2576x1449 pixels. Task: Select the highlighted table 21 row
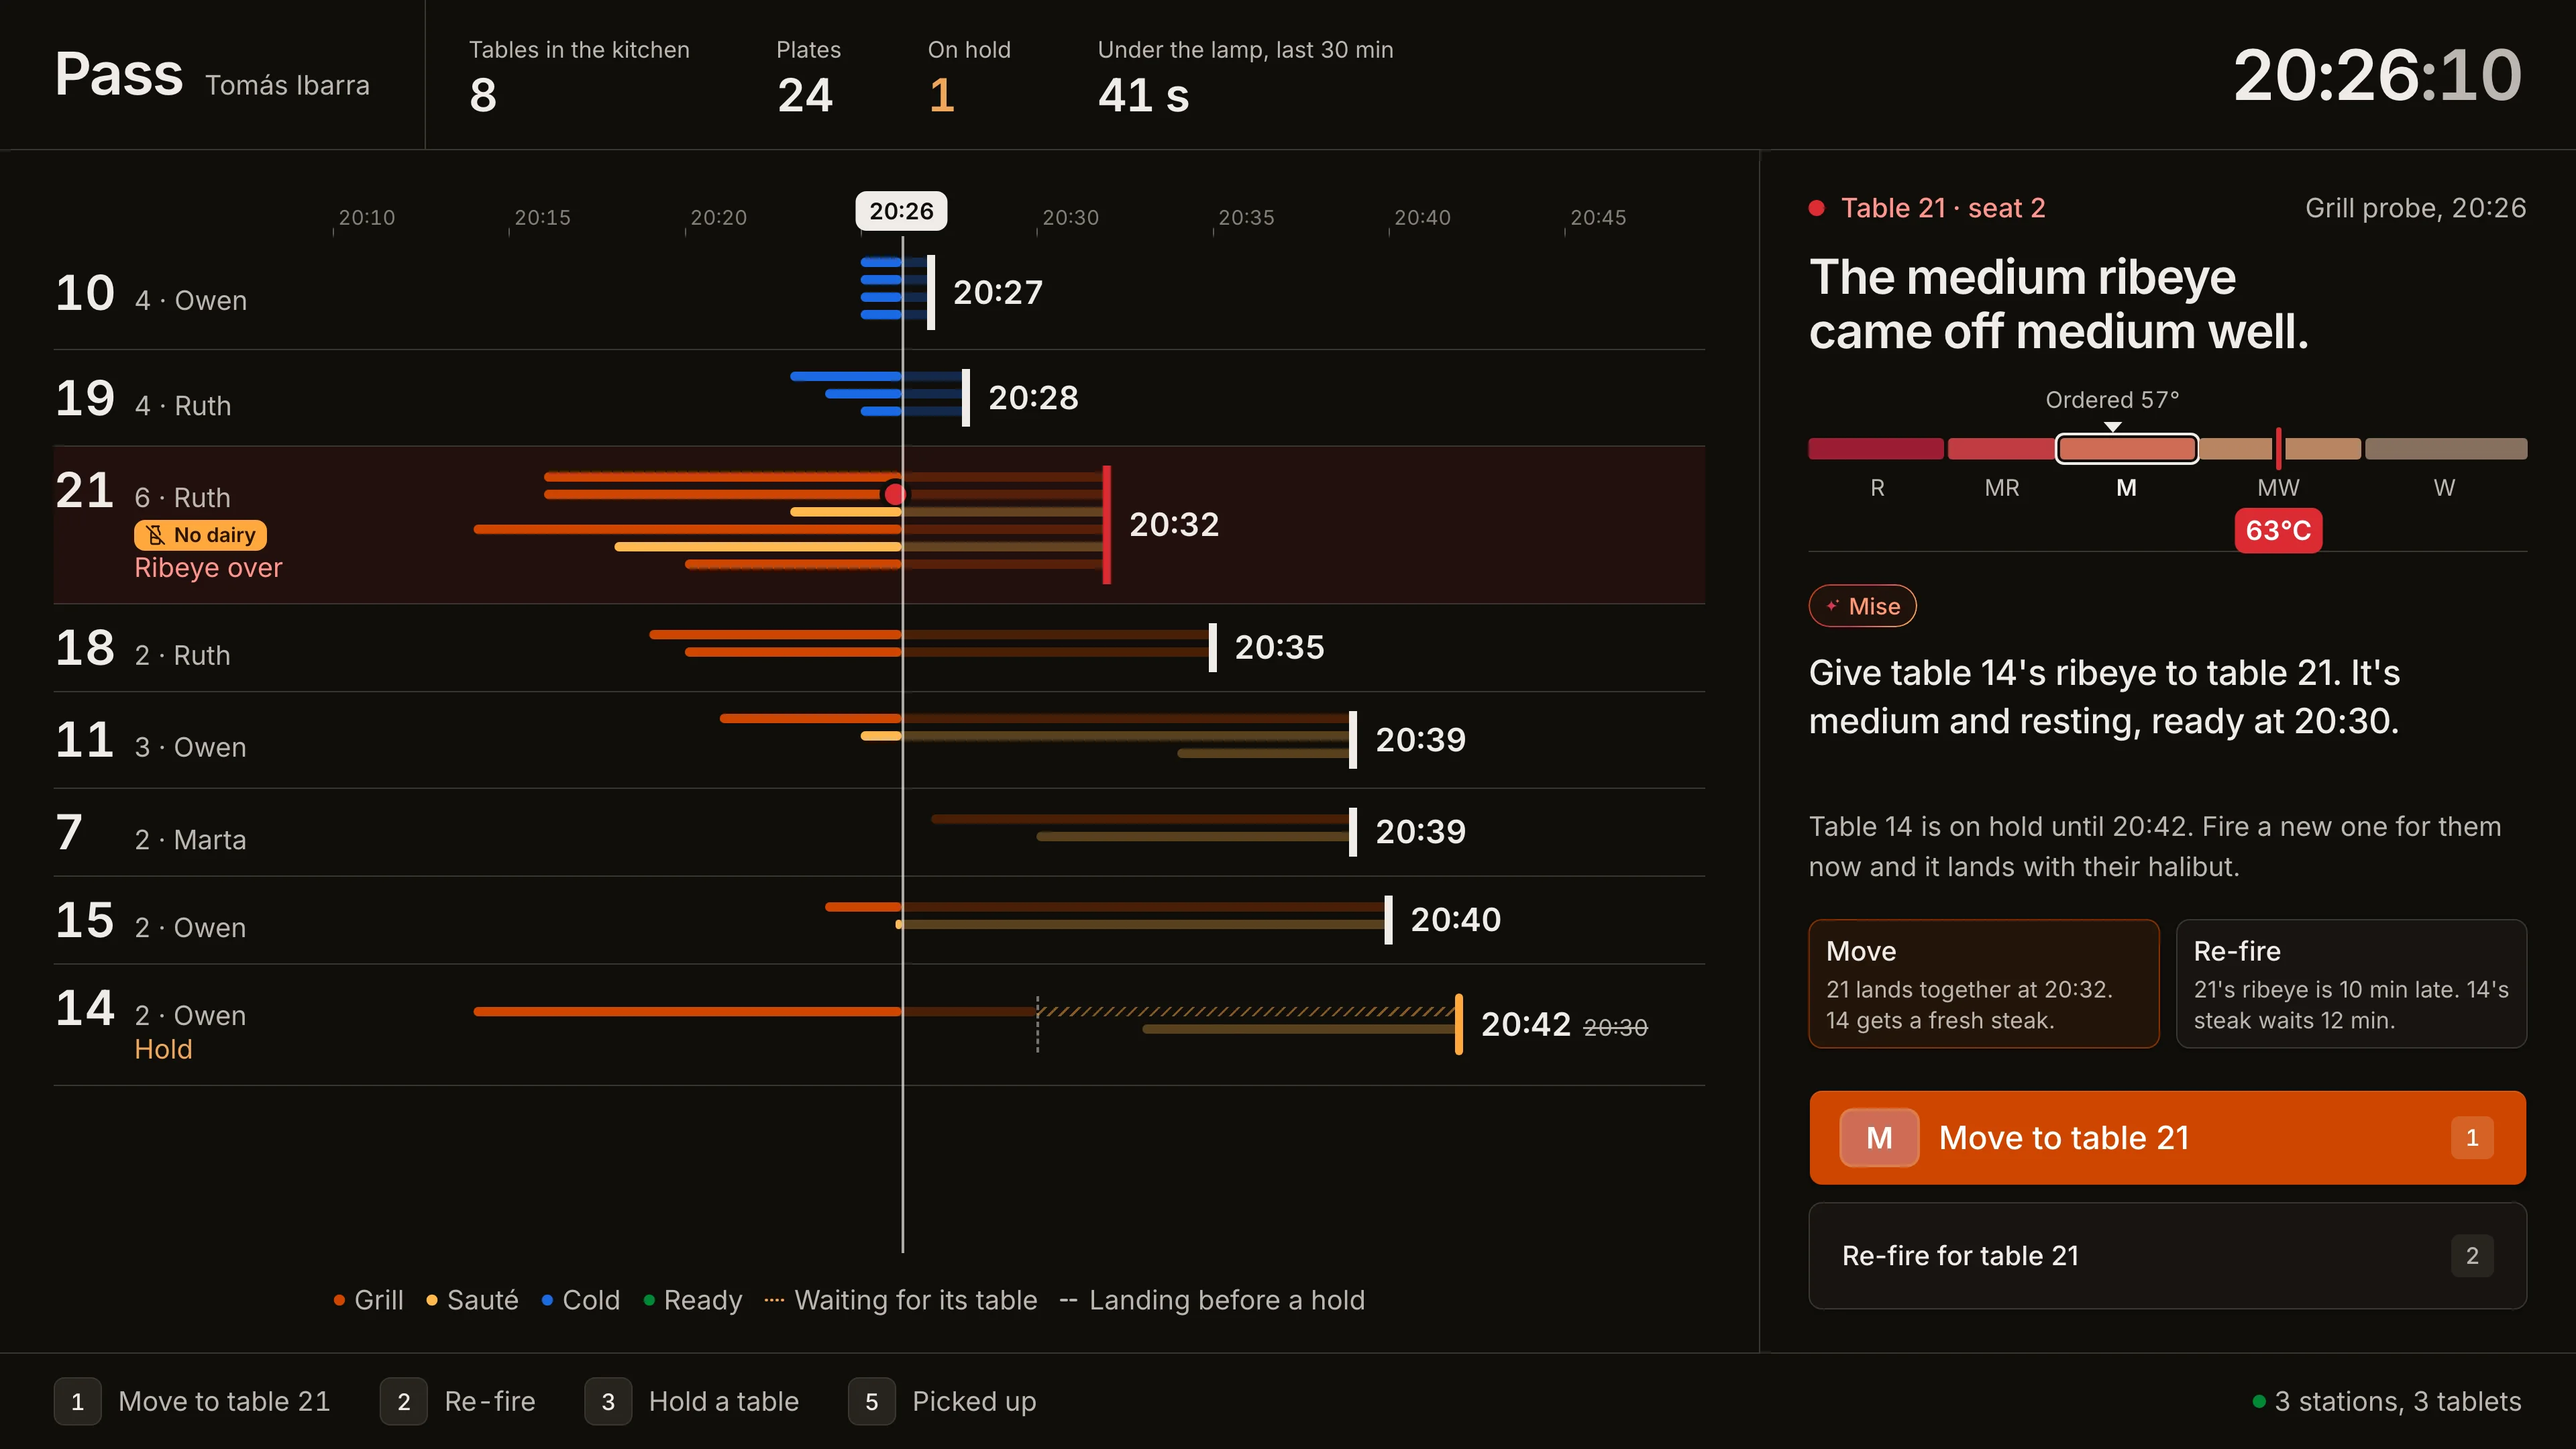click(879, 525)
